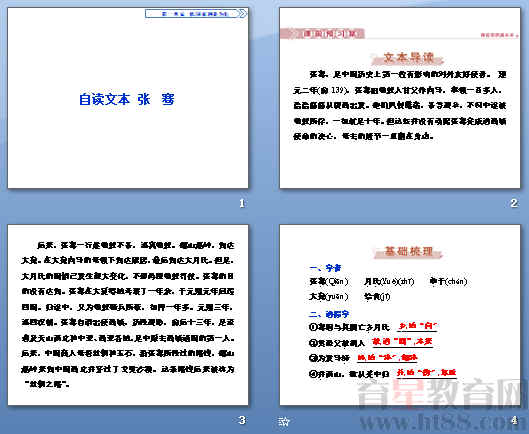This screenshot has height=434, width=529.
Task: Click the red answer beside item ①
Action: pos(418,326)
